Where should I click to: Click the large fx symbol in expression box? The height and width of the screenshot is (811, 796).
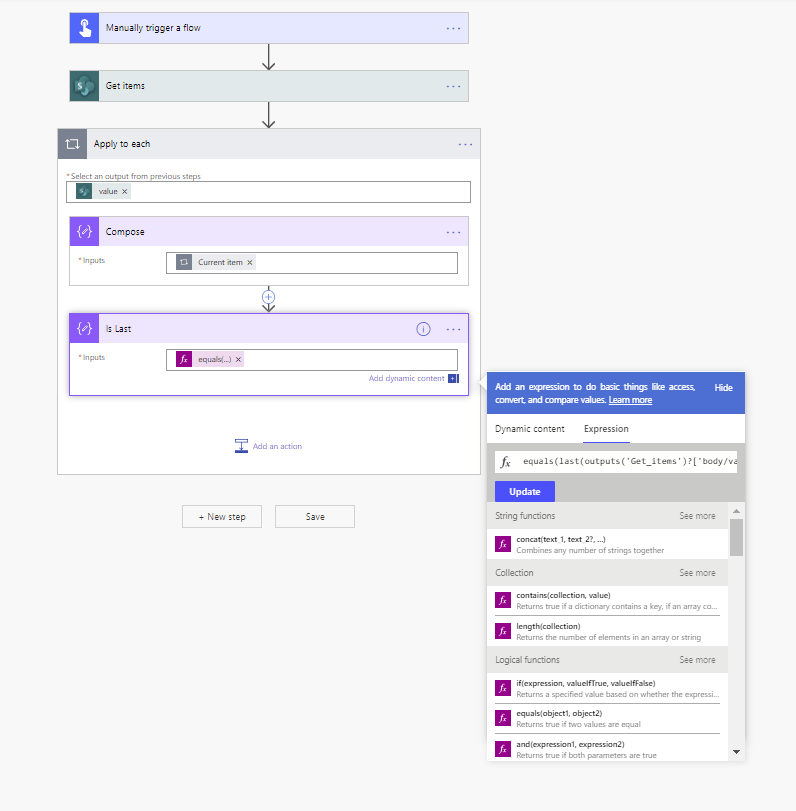(x=506, y=462)
